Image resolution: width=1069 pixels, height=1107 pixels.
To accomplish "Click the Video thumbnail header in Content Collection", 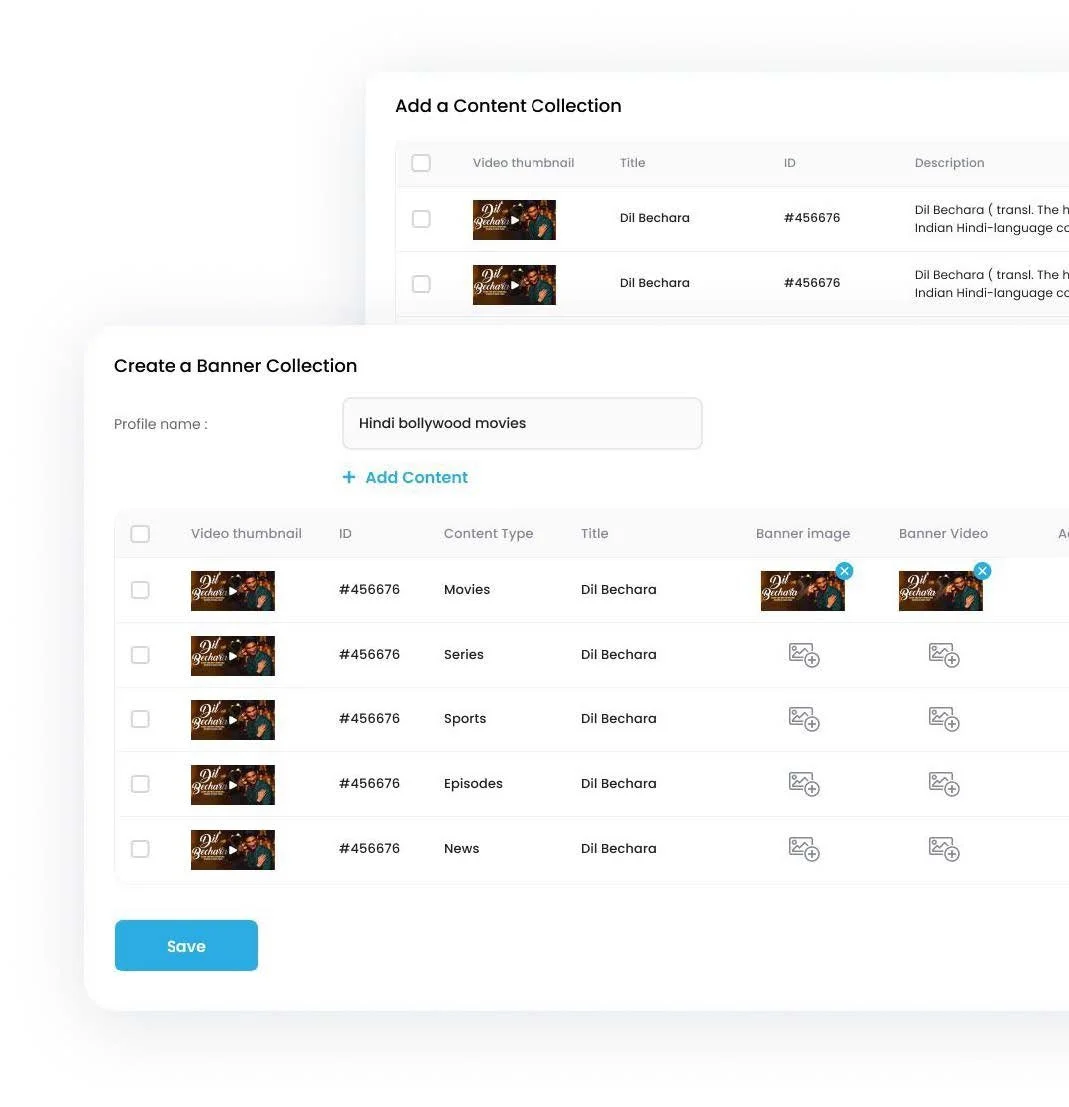I will coord(523,162).
